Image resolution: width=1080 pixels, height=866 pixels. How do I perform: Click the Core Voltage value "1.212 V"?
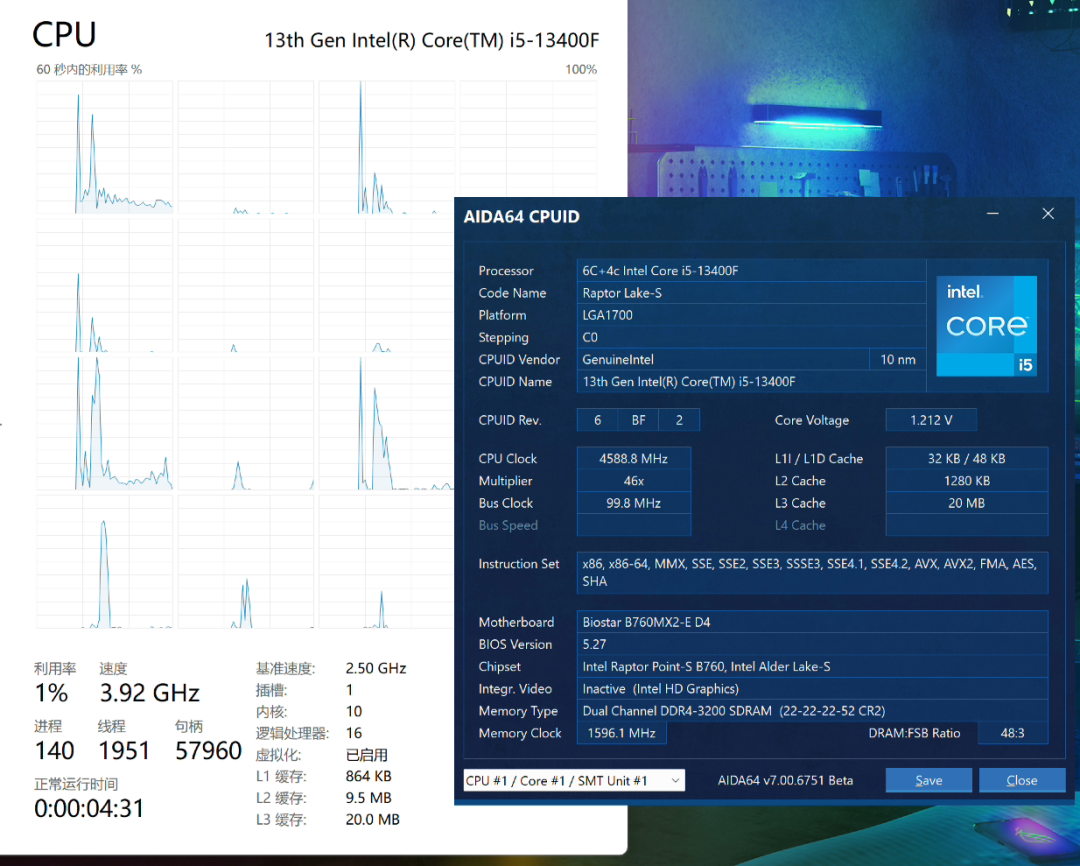[x=931, y=420]
